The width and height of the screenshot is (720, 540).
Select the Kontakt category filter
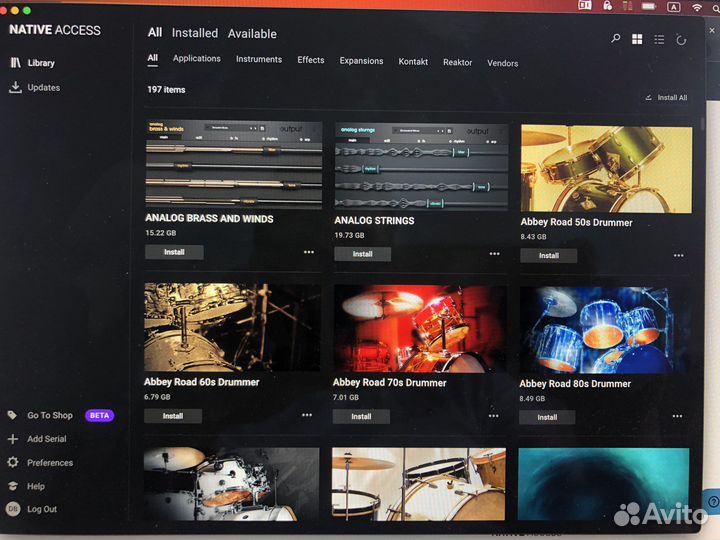click(x=413, y=62)
